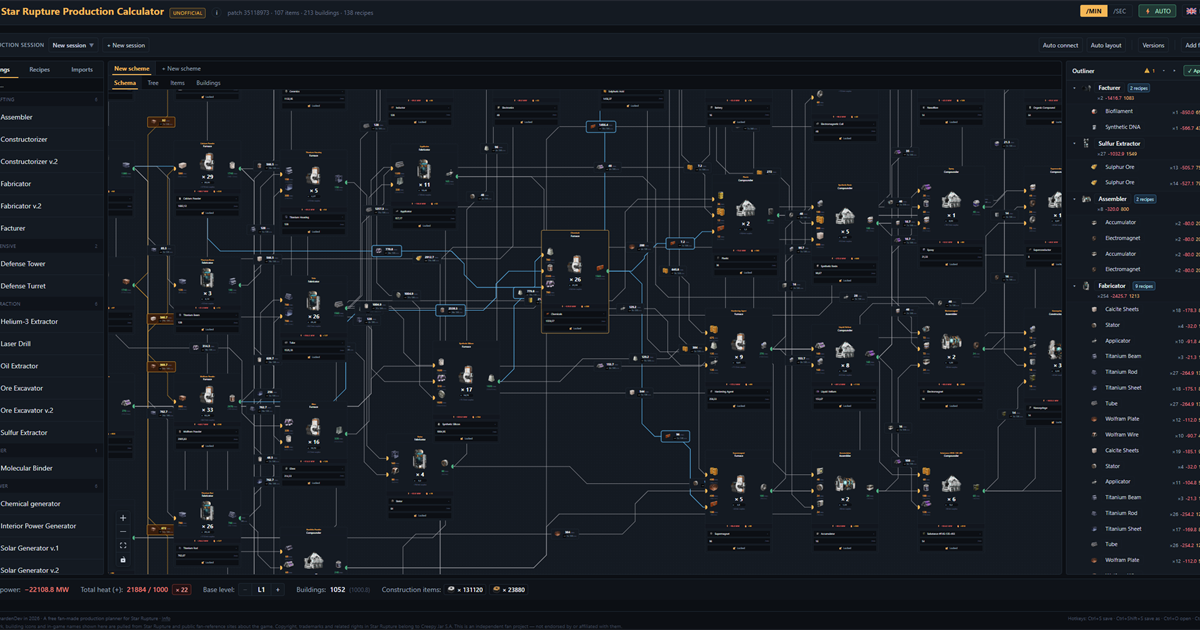Switch rate units to /MIN
The width and height of the screenshot is (1200, 630).
coord(1093,11)
